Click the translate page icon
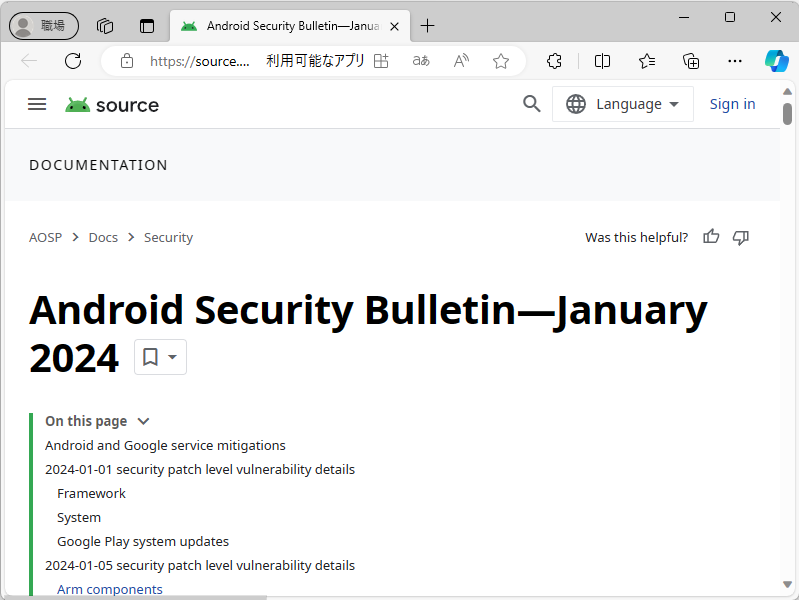Screen dimensions: 799x600 [421, 61]
